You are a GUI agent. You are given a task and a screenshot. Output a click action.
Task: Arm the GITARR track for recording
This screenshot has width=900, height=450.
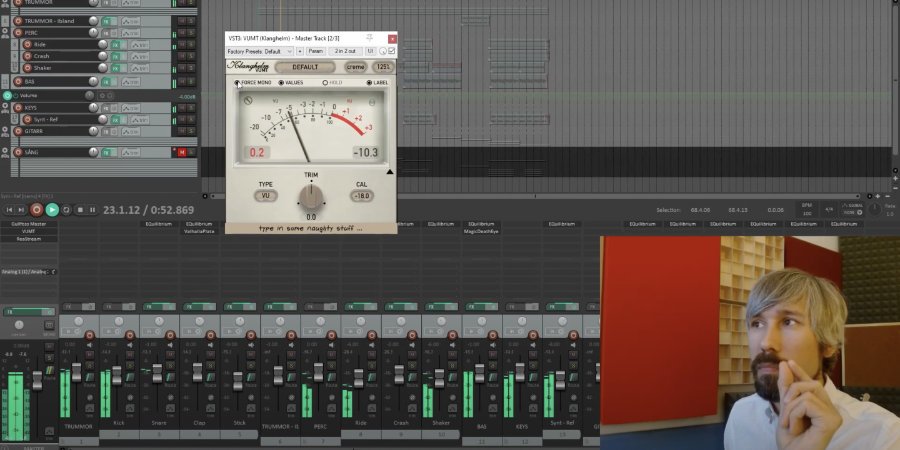[x=18, y=131]
